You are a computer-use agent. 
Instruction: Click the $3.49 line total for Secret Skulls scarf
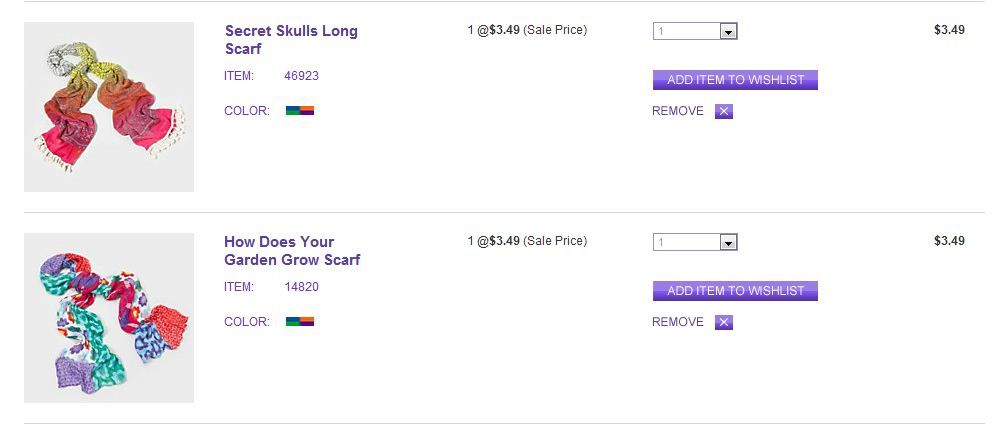948,30
